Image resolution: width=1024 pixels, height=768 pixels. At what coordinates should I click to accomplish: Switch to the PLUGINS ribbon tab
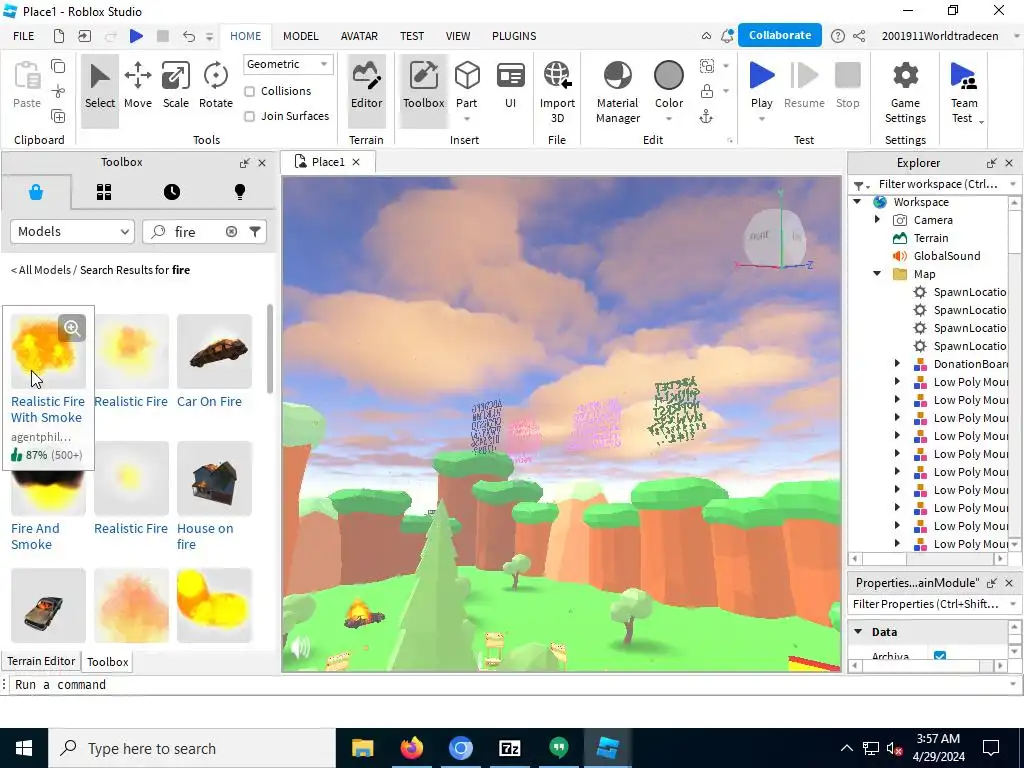[514, 36]
